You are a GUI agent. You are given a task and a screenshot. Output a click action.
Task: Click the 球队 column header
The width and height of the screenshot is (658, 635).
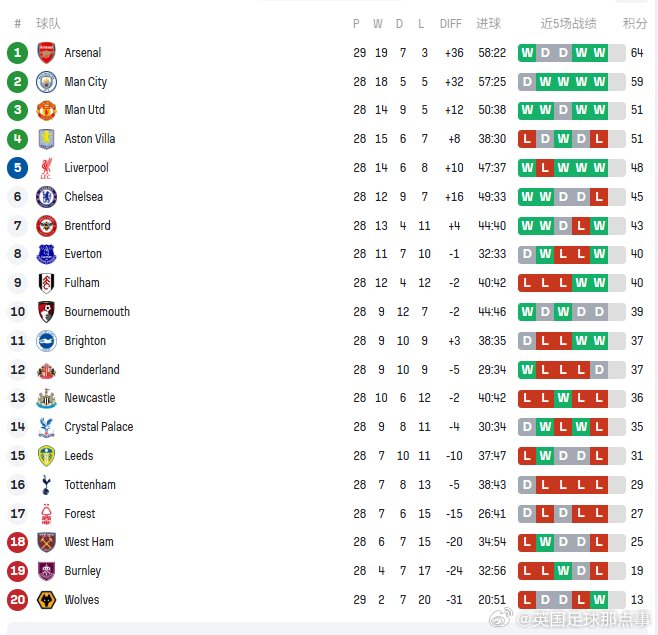pyautogui.click(x=47, y=23)
